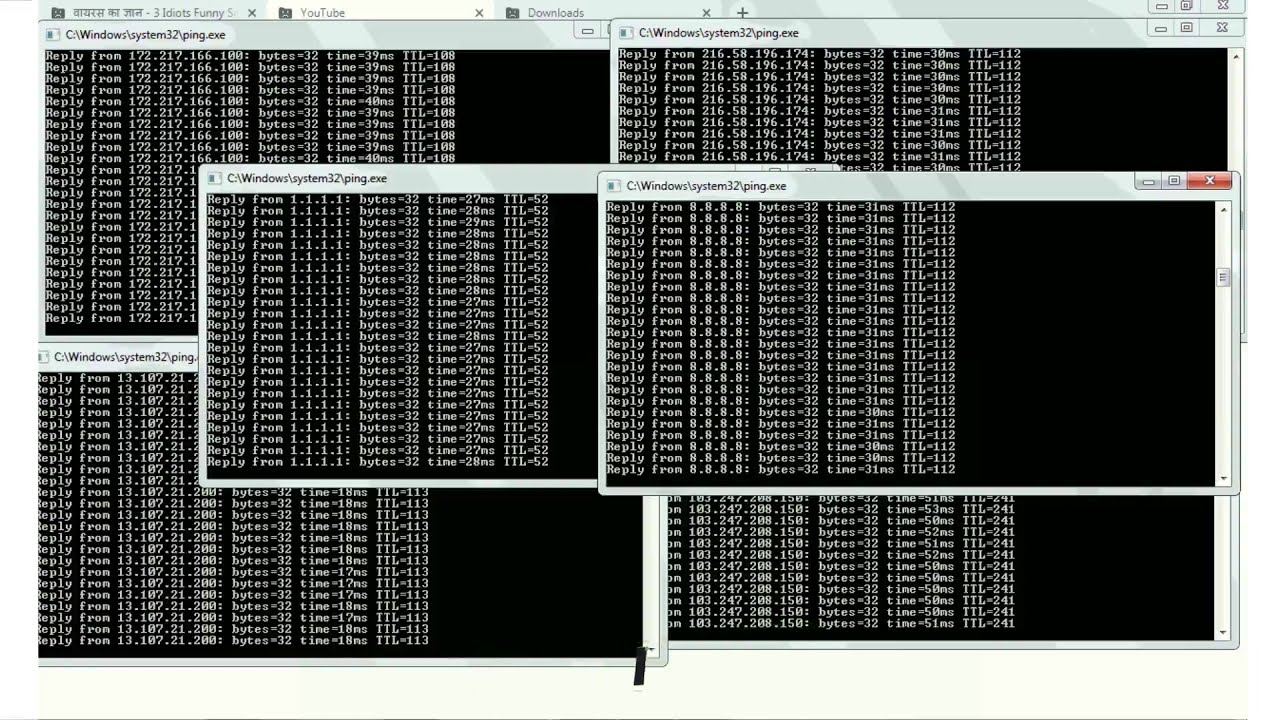This screenshot has height=720, width=1280.
Task: Click scroll-down arrow in 103.247.208.150 window
Action: click(1223, 633)
